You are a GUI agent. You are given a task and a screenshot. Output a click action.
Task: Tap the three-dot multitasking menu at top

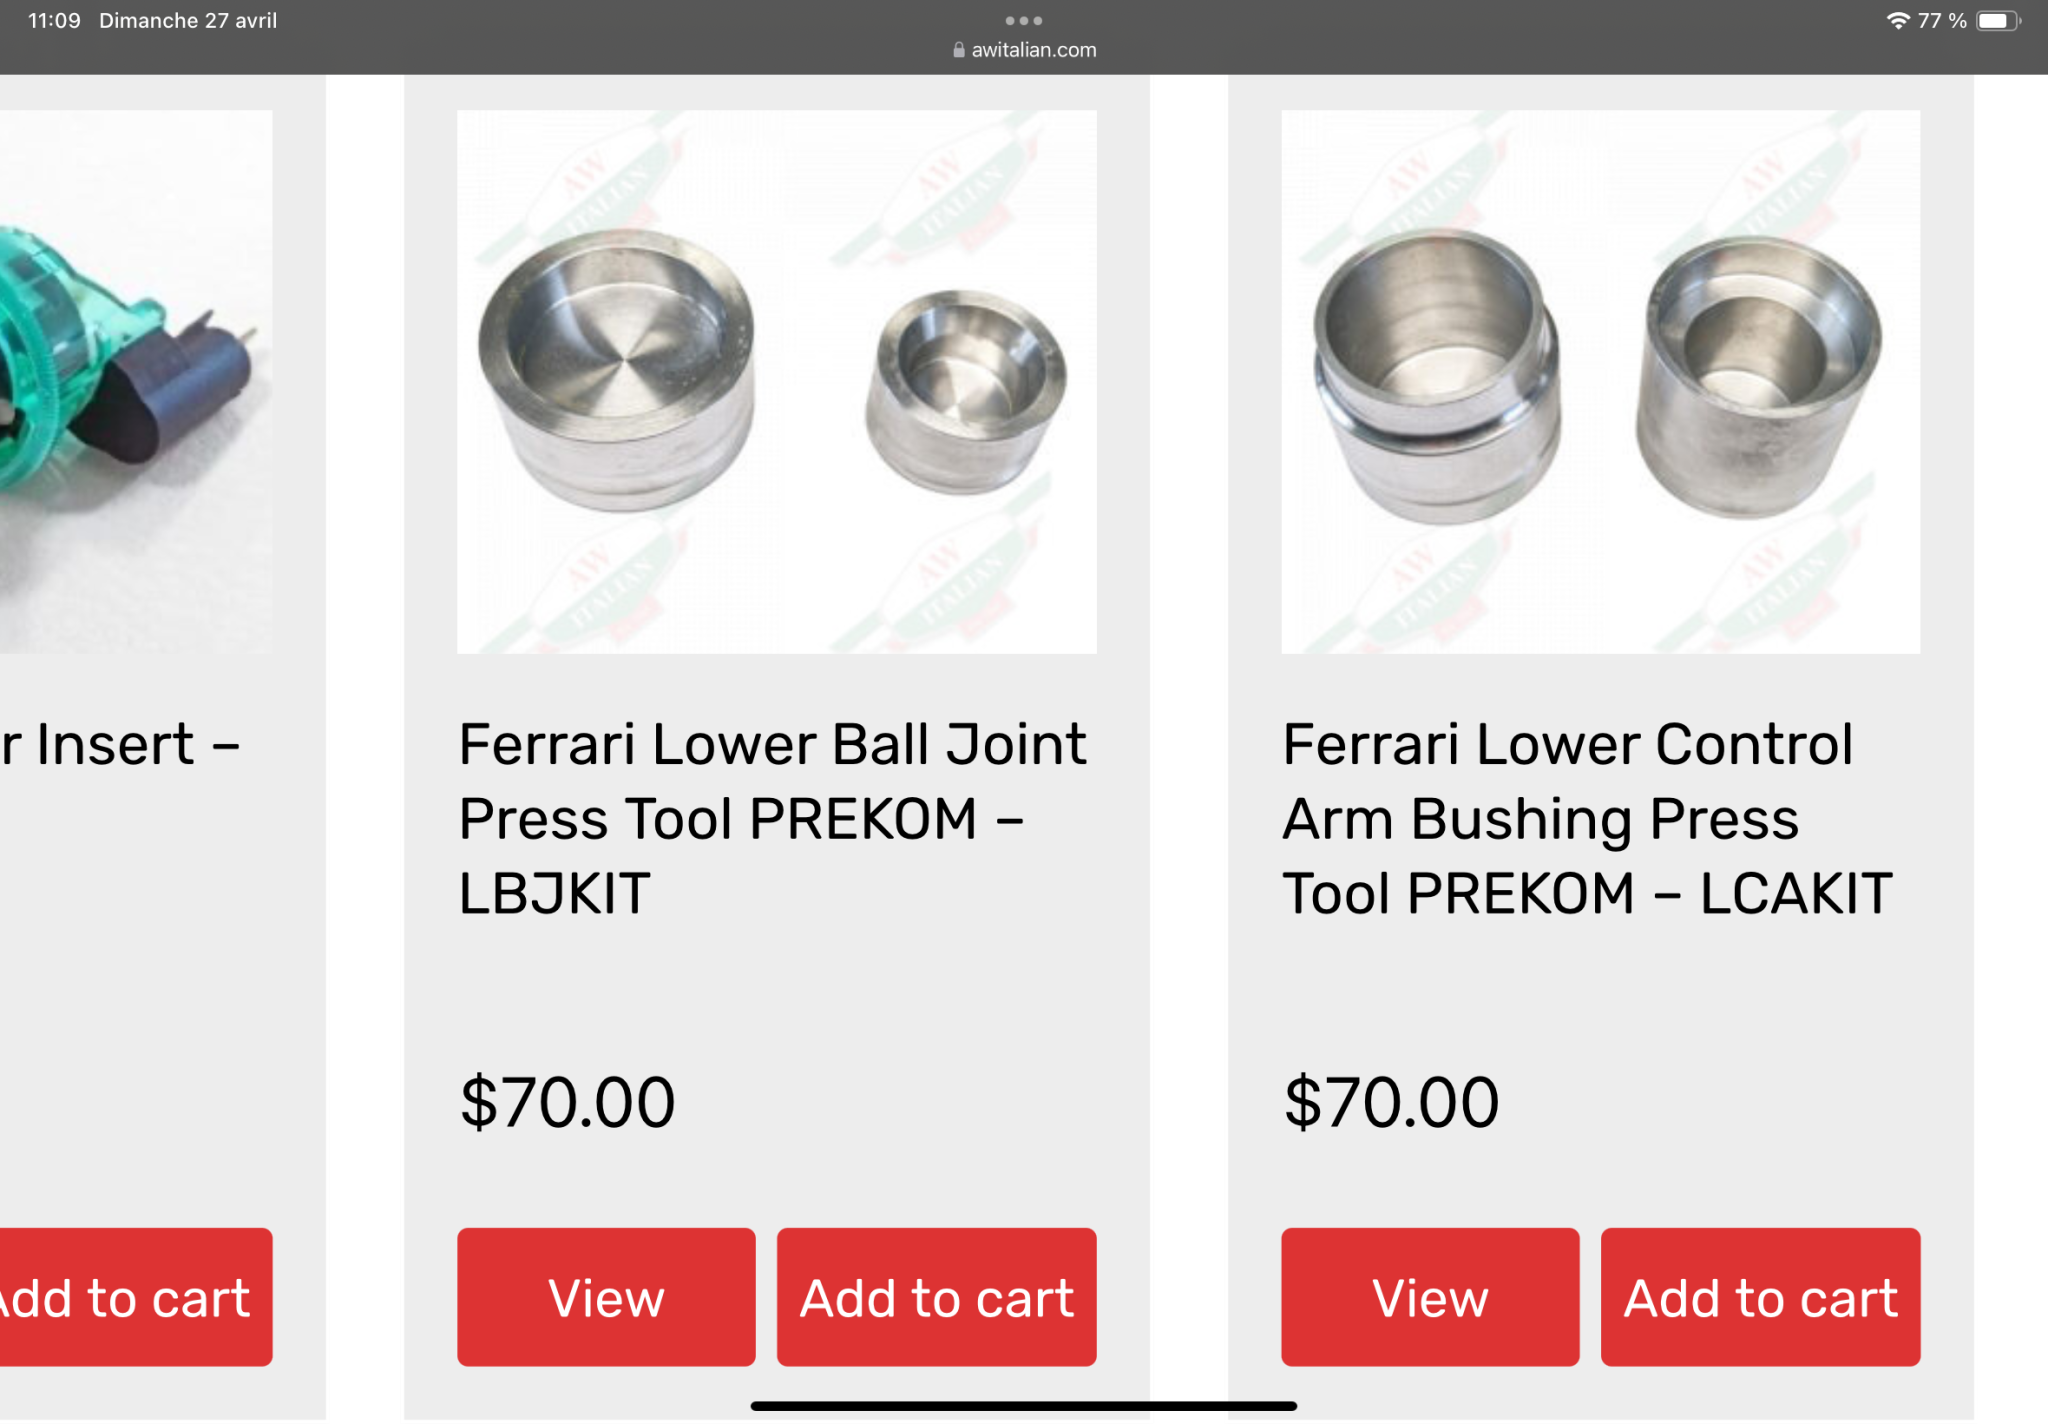click(x=1023, y=20)
